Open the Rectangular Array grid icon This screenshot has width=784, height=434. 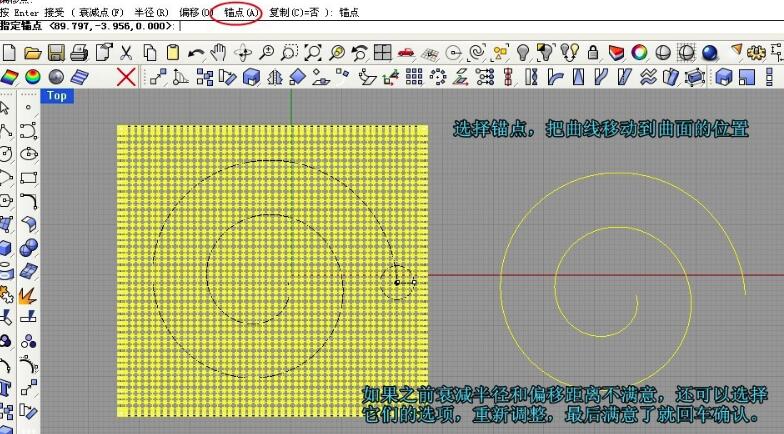click(414, 77)
